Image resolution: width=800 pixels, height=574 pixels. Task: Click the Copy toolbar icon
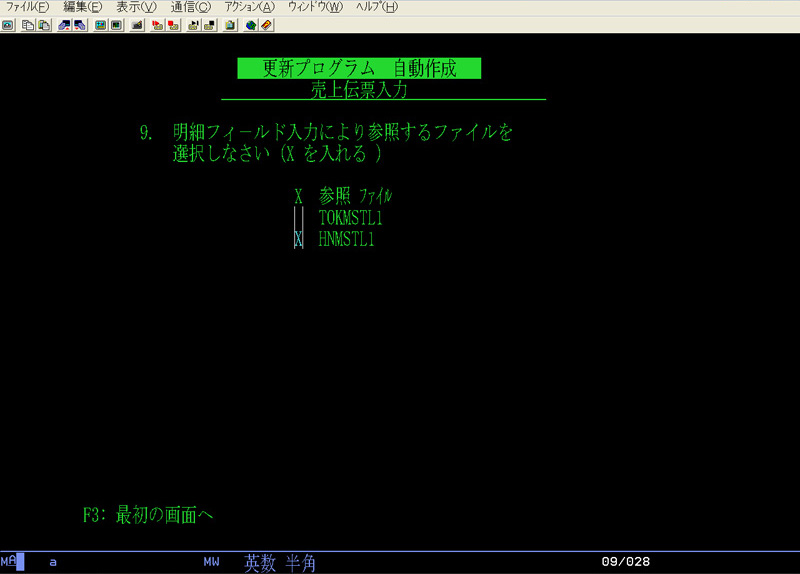[28, 25]
